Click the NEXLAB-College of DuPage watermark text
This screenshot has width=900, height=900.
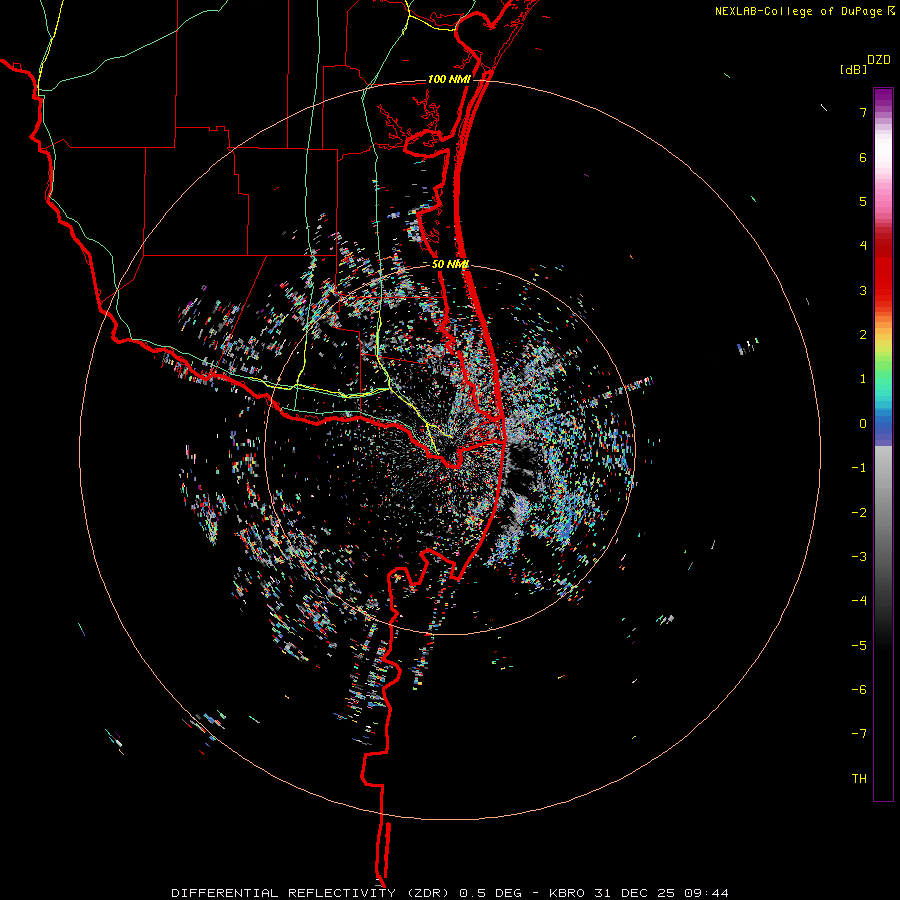(805, 11)
